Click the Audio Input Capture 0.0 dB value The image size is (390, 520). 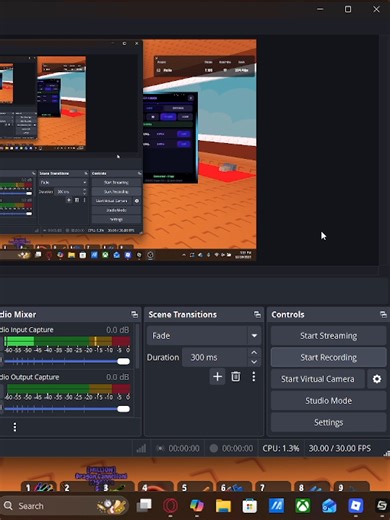[117, 330]
